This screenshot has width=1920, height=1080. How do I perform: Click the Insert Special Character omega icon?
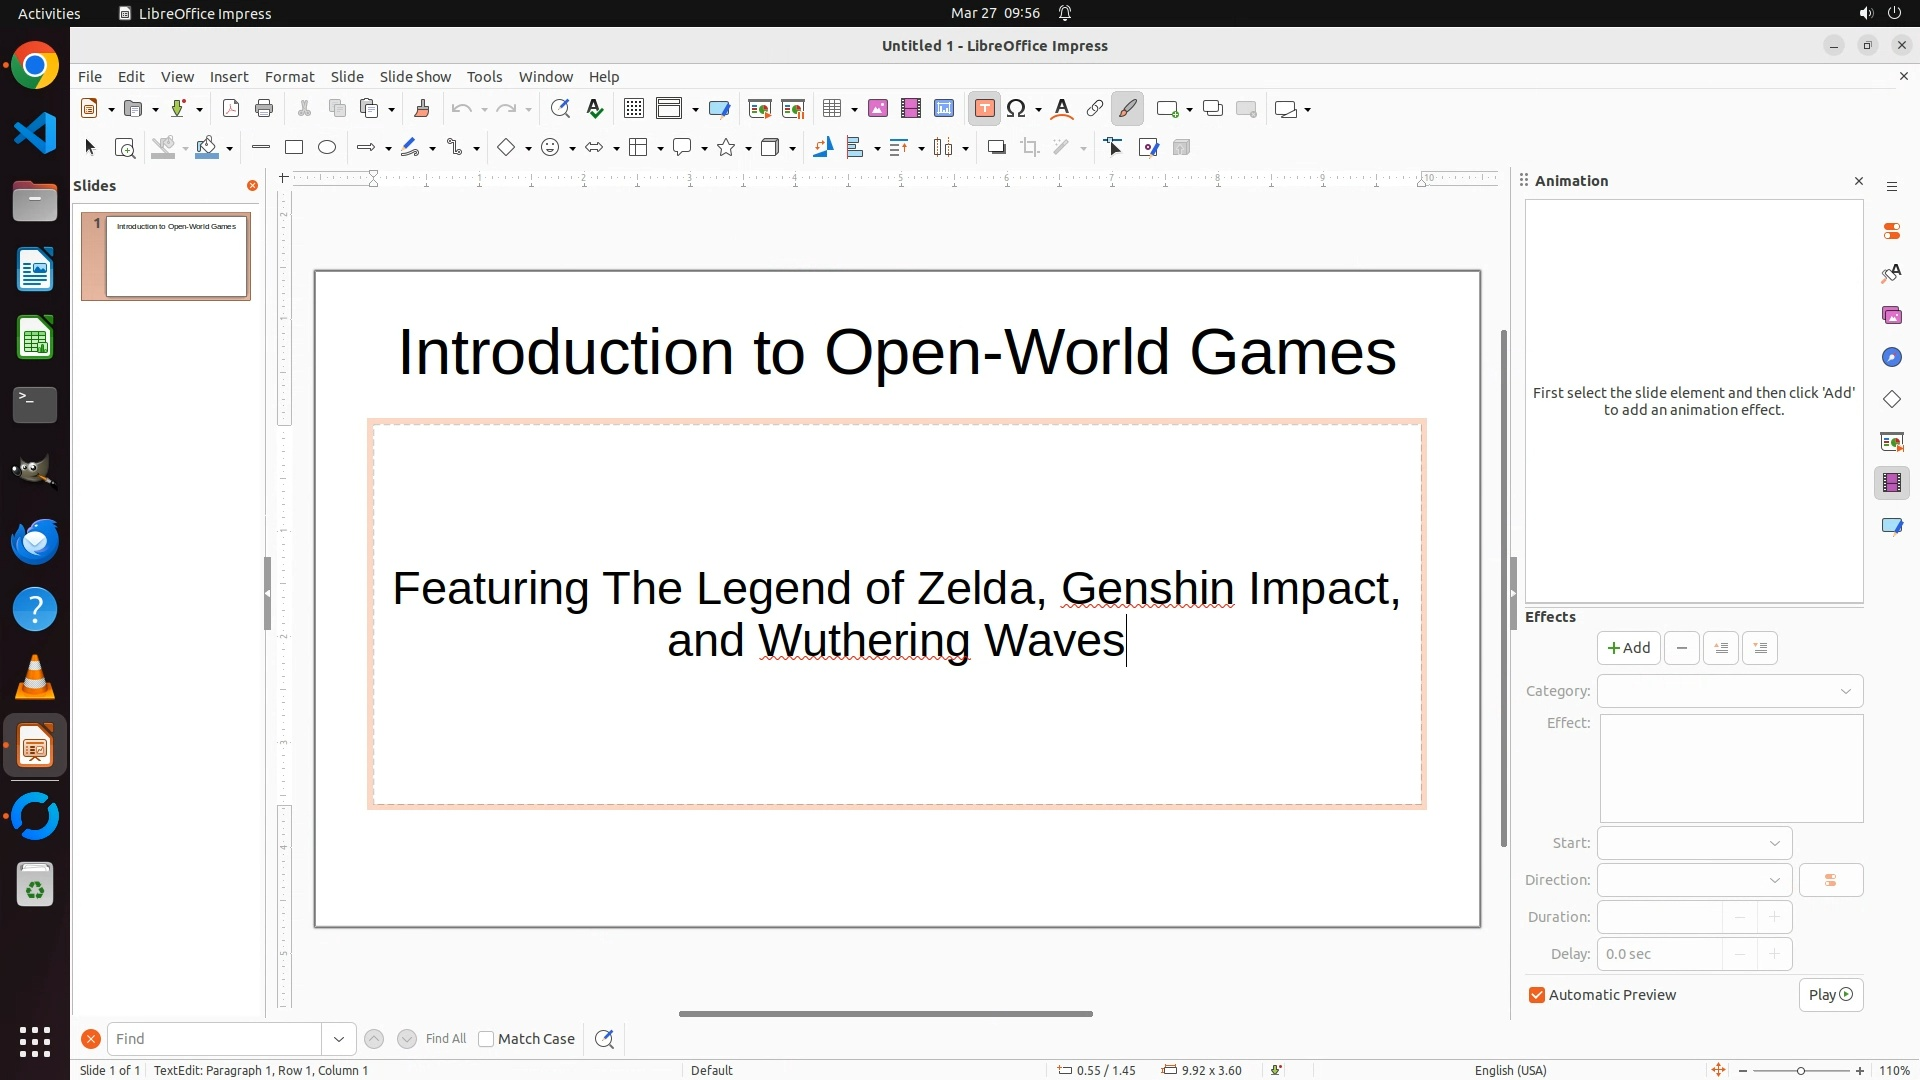click(1016, 109)
